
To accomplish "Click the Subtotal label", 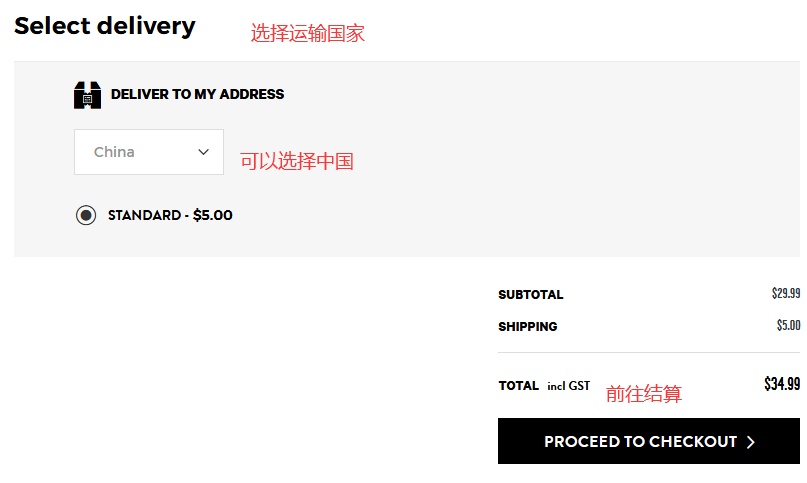I will (x=530, y=295).
